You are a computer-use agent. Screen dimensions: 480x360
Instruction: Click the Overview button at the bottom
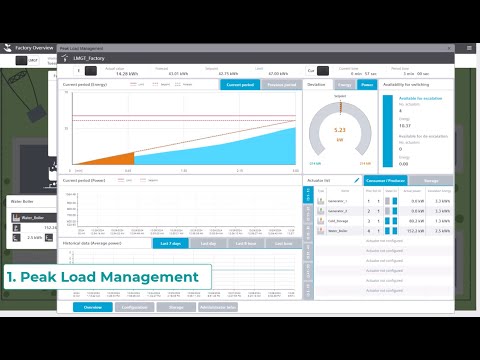tap(93, 307)
